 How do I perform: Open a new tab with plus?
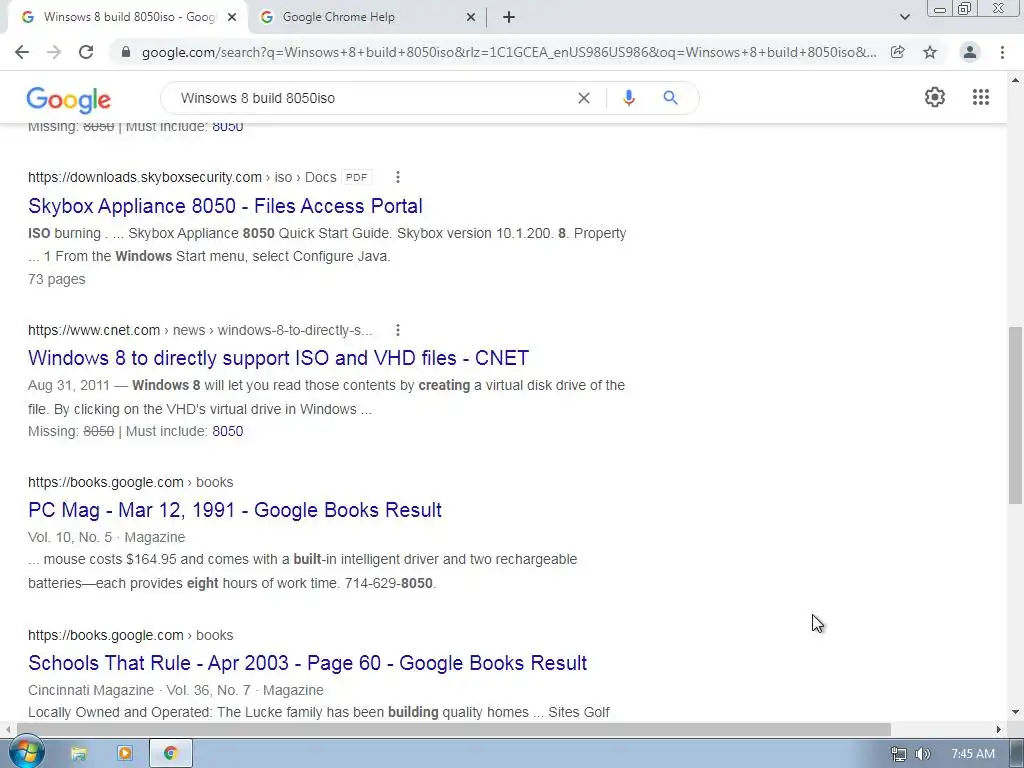[x=509, y=17]
